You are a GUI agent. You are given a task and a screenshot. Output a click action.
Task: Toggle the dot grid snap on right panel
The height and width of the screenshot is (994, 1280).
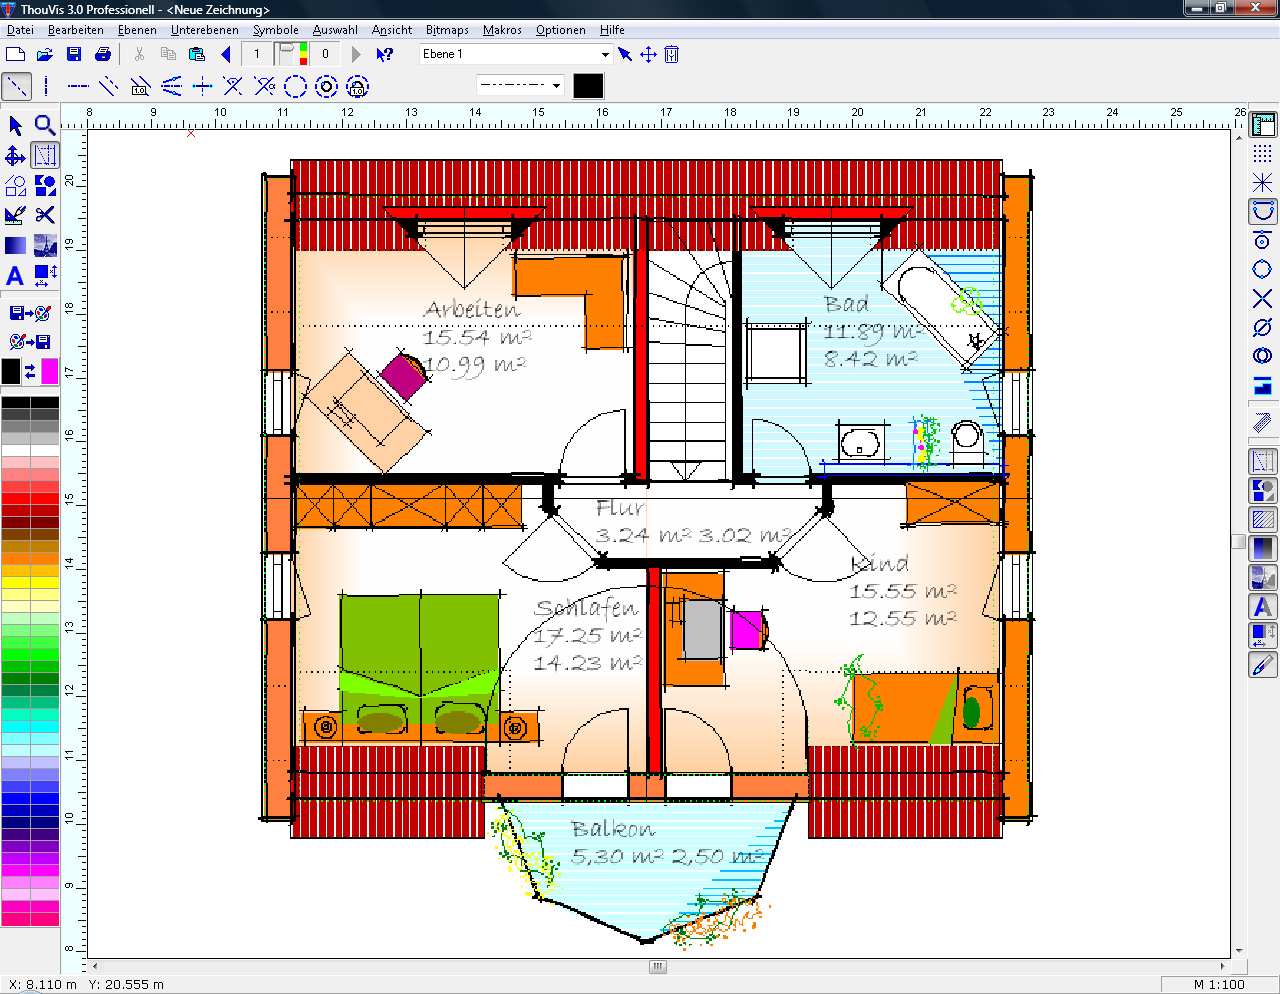pos(1262,153)
